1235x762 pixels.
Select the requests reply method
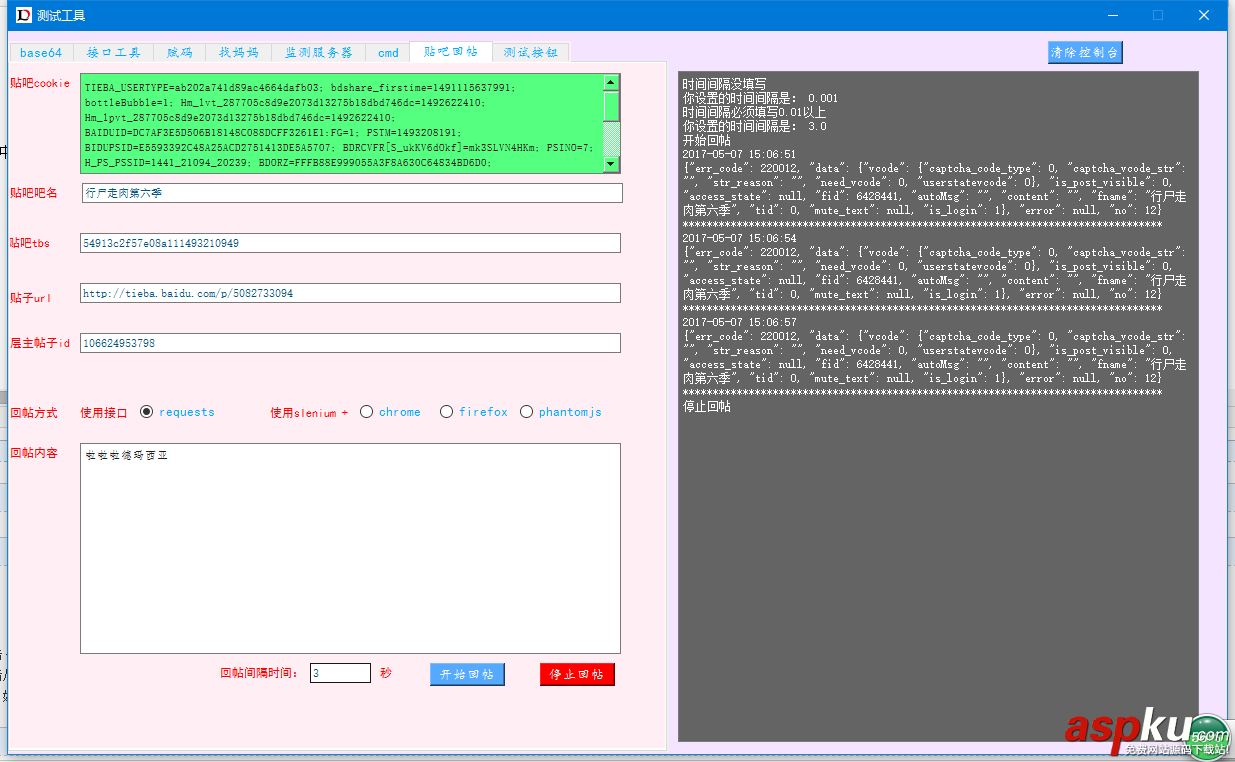point(147,411)
